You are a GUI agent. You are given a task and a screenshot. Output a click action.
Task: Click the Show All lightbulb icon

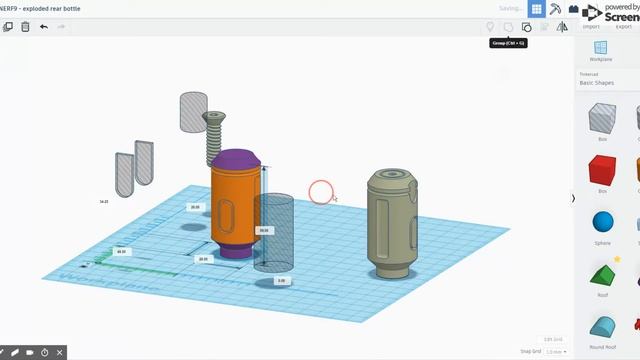point(490,27)
